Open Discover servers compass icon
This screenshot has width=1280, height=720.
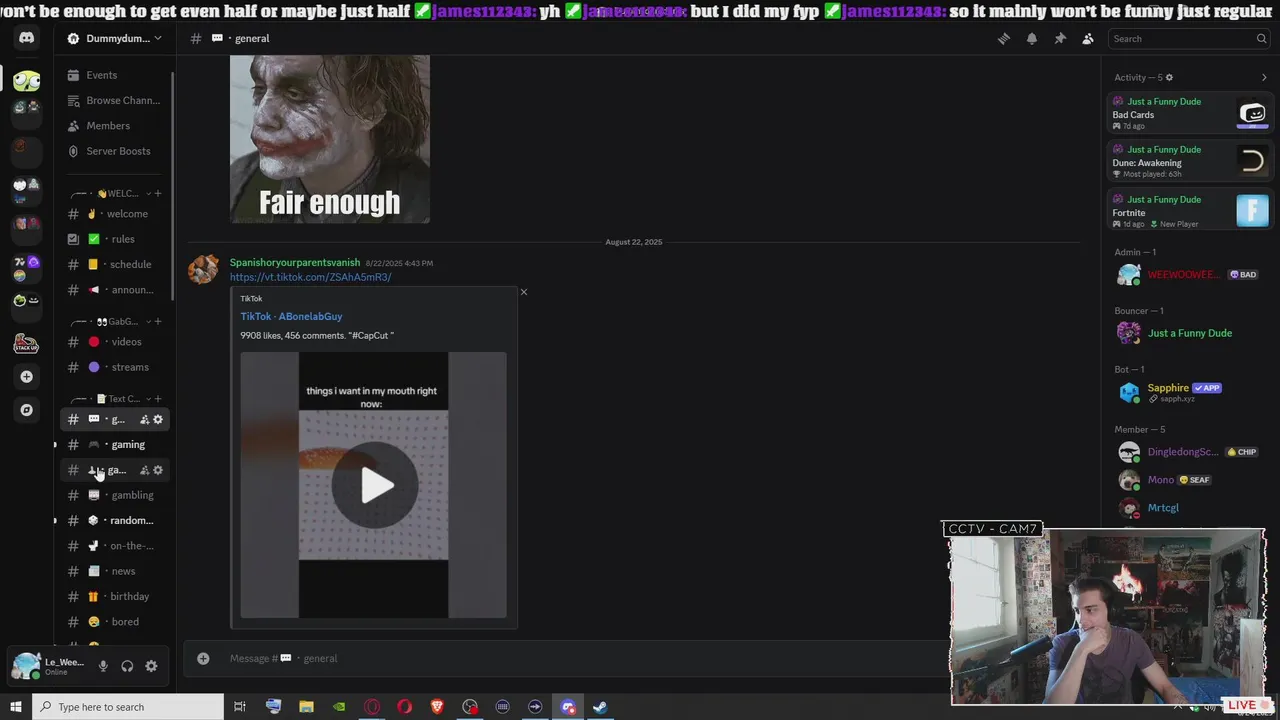(26, 410)
